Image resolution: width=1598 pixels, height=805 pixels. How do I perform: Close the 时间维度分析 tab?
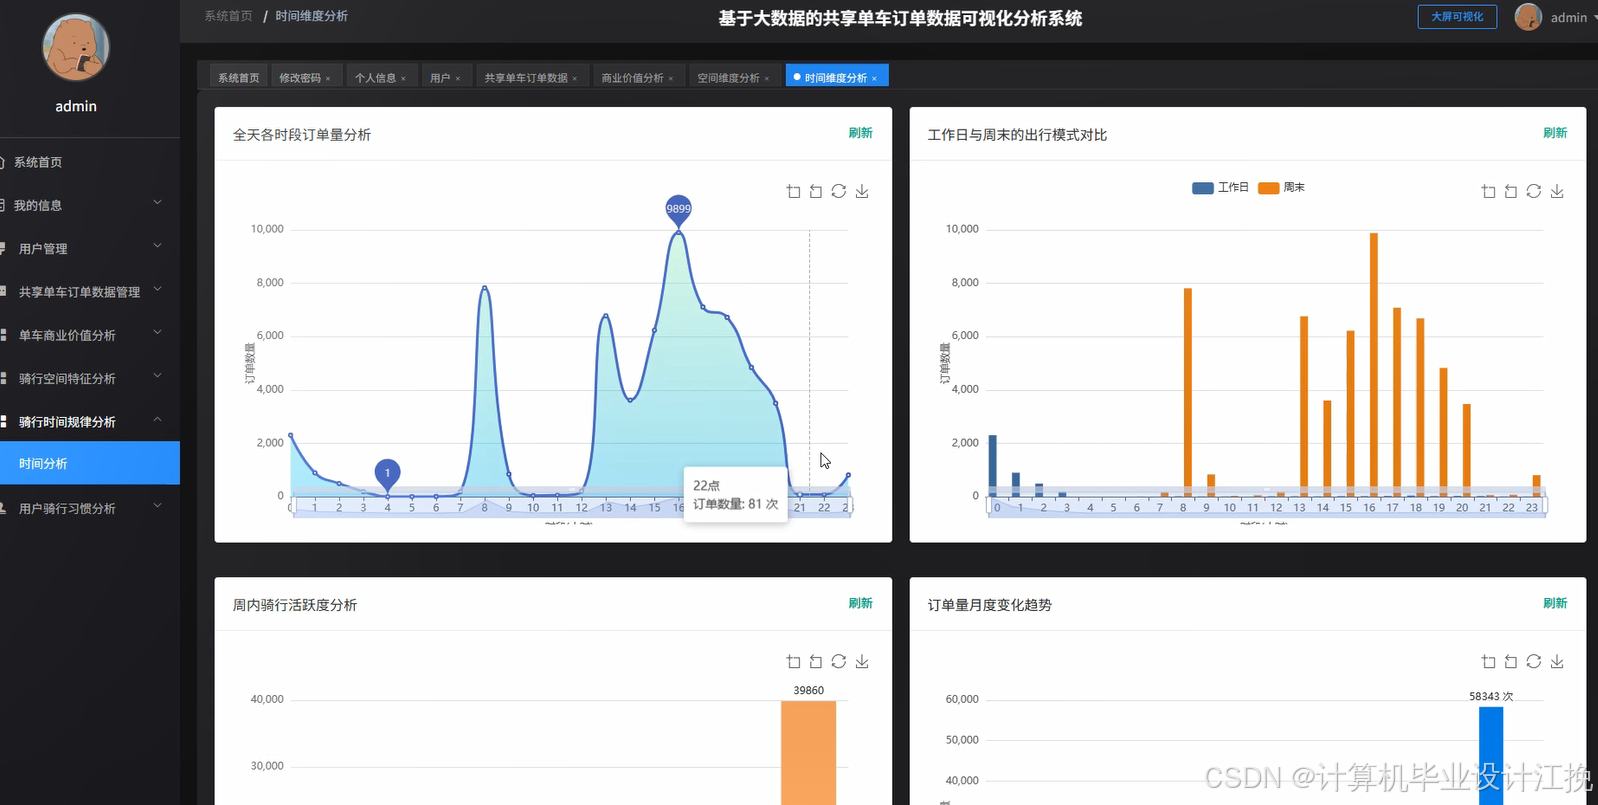tap(874, 78)
